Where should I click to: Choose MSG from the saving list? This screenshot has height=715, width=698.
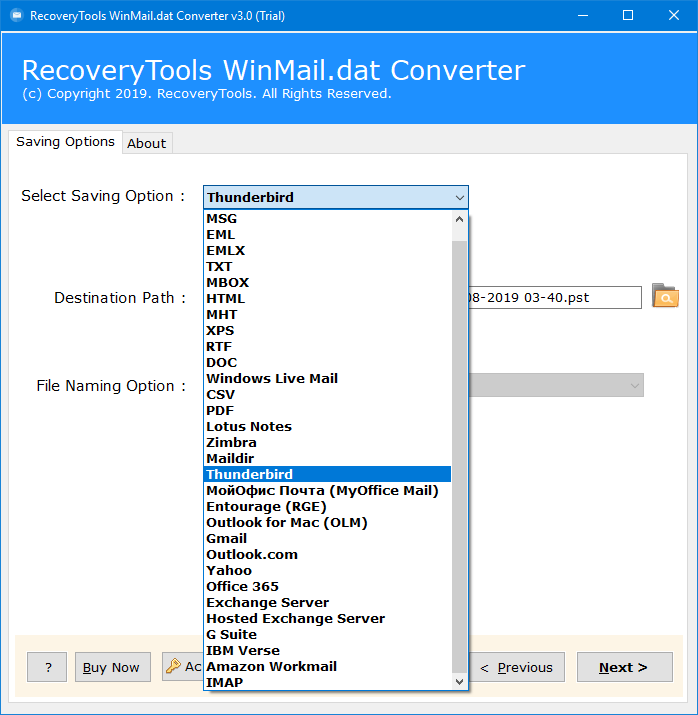click(327, 218)
